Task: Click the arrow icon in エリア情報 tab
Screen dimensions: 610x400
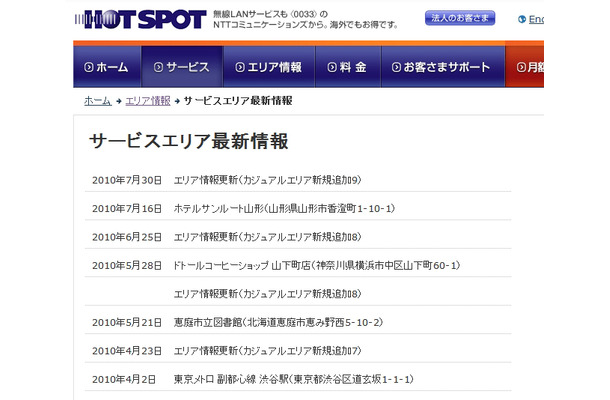Action: pyautogui.click(x=240, y=67)
